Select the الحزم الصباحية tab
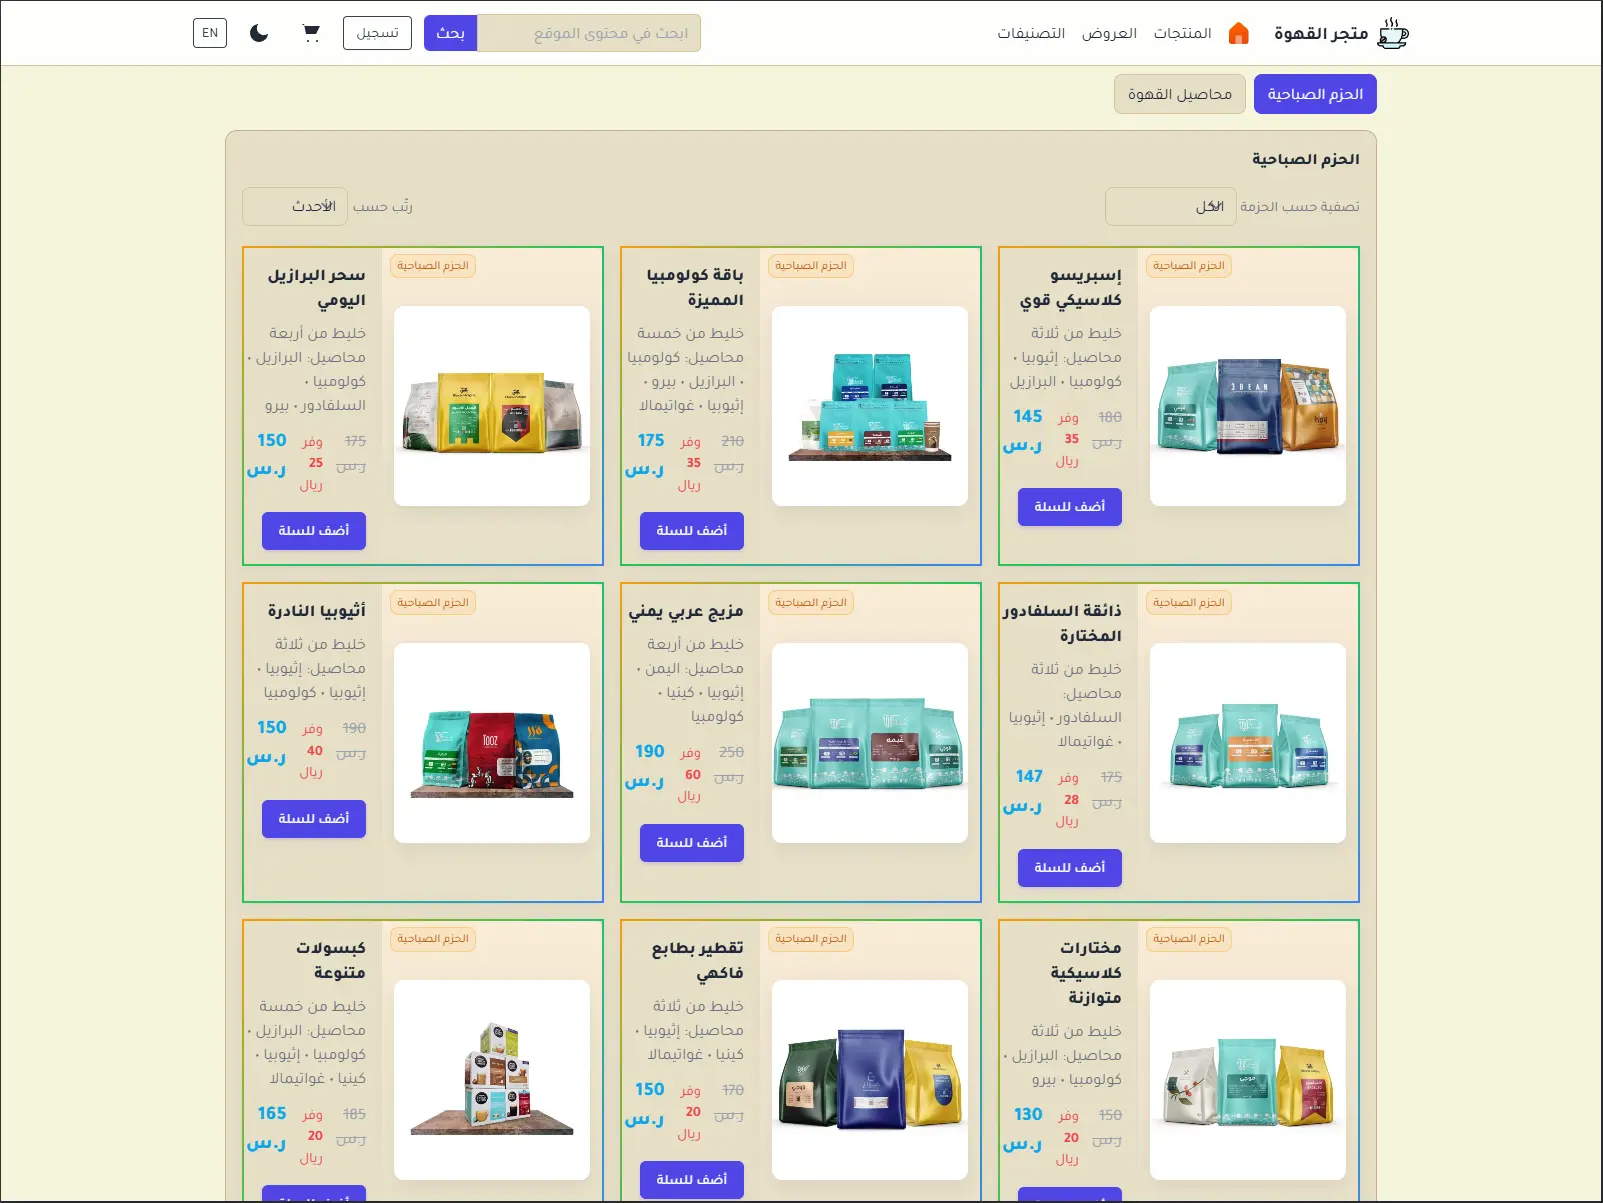Screen dimensions: 1603x1203 pyautogui.click(x=1315, y=94)
